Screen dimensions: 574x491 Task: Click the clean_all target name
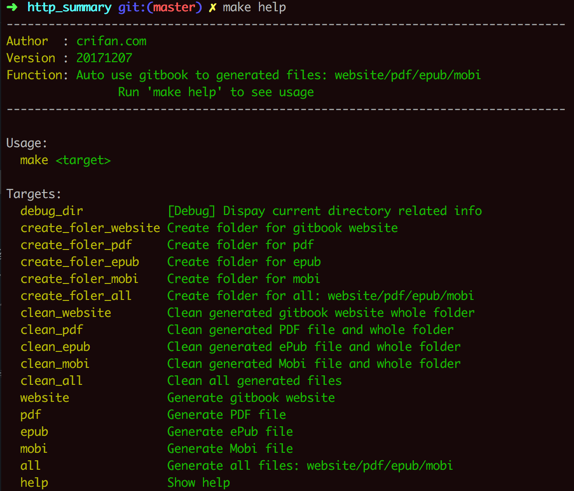[x=51, y=381]
